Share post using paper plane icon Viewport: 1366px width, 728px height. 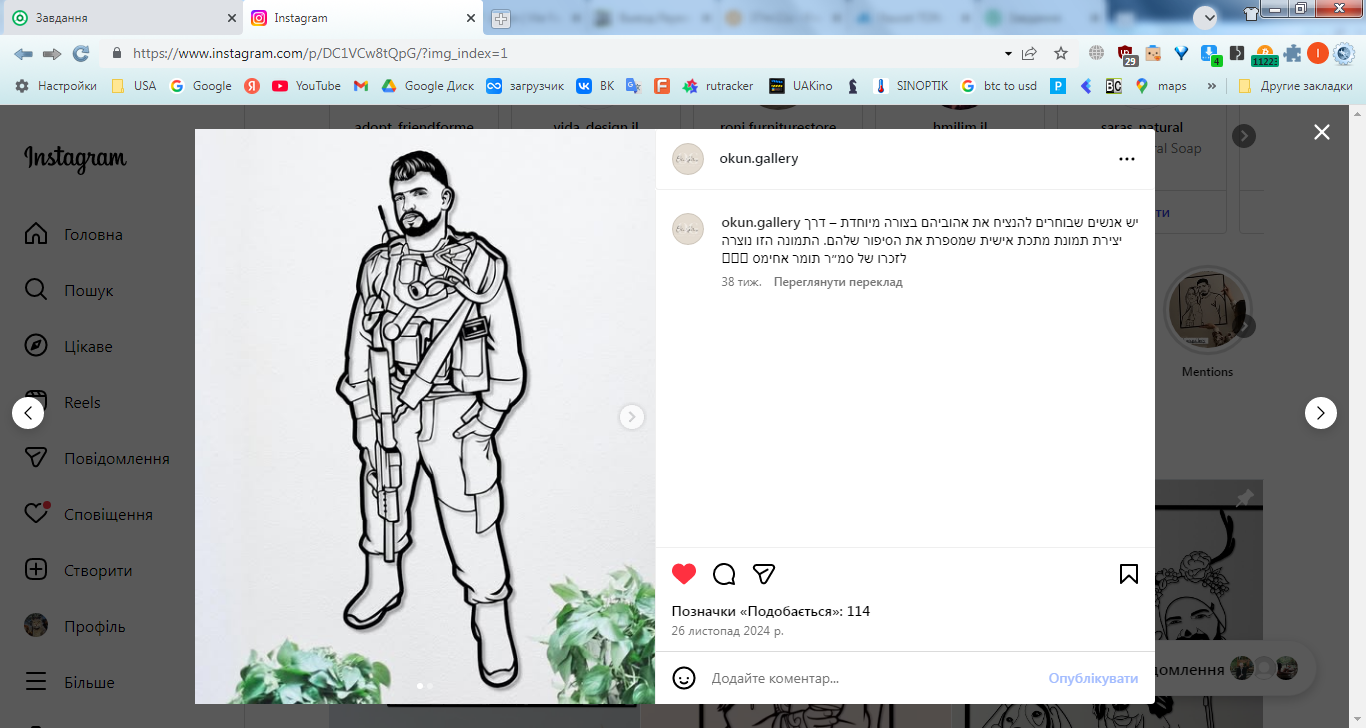tap(764, 574)
